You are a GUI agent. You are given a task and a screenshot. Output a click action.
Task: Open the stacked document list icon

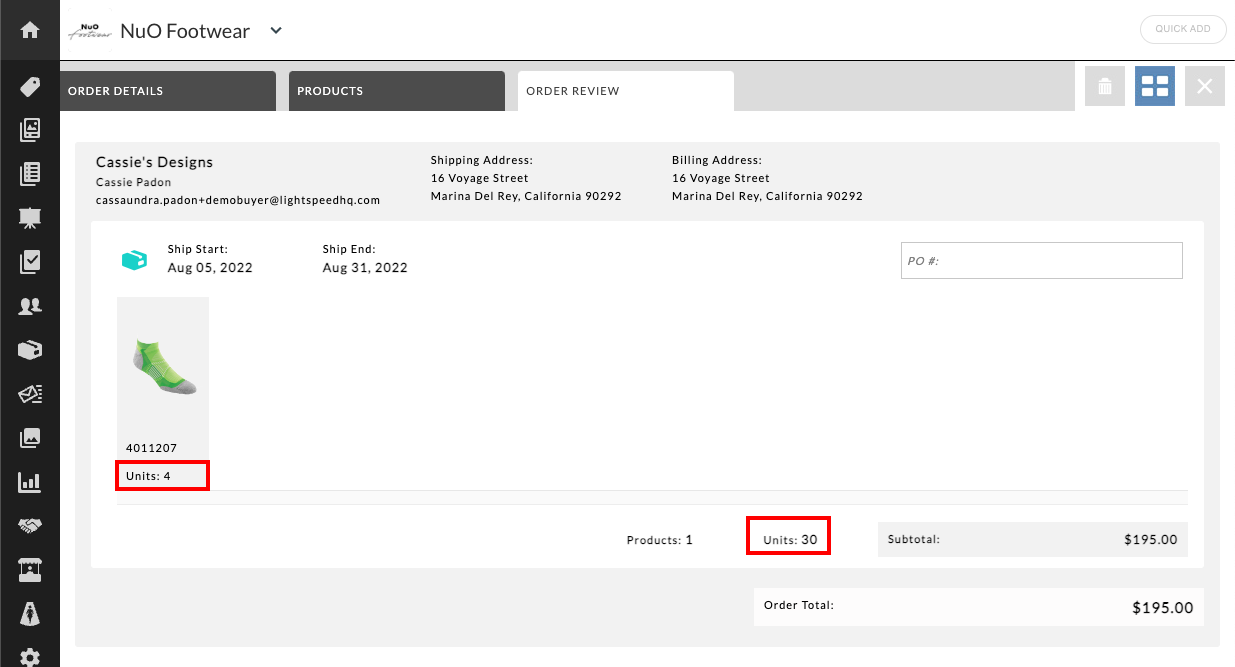point(30,174)
